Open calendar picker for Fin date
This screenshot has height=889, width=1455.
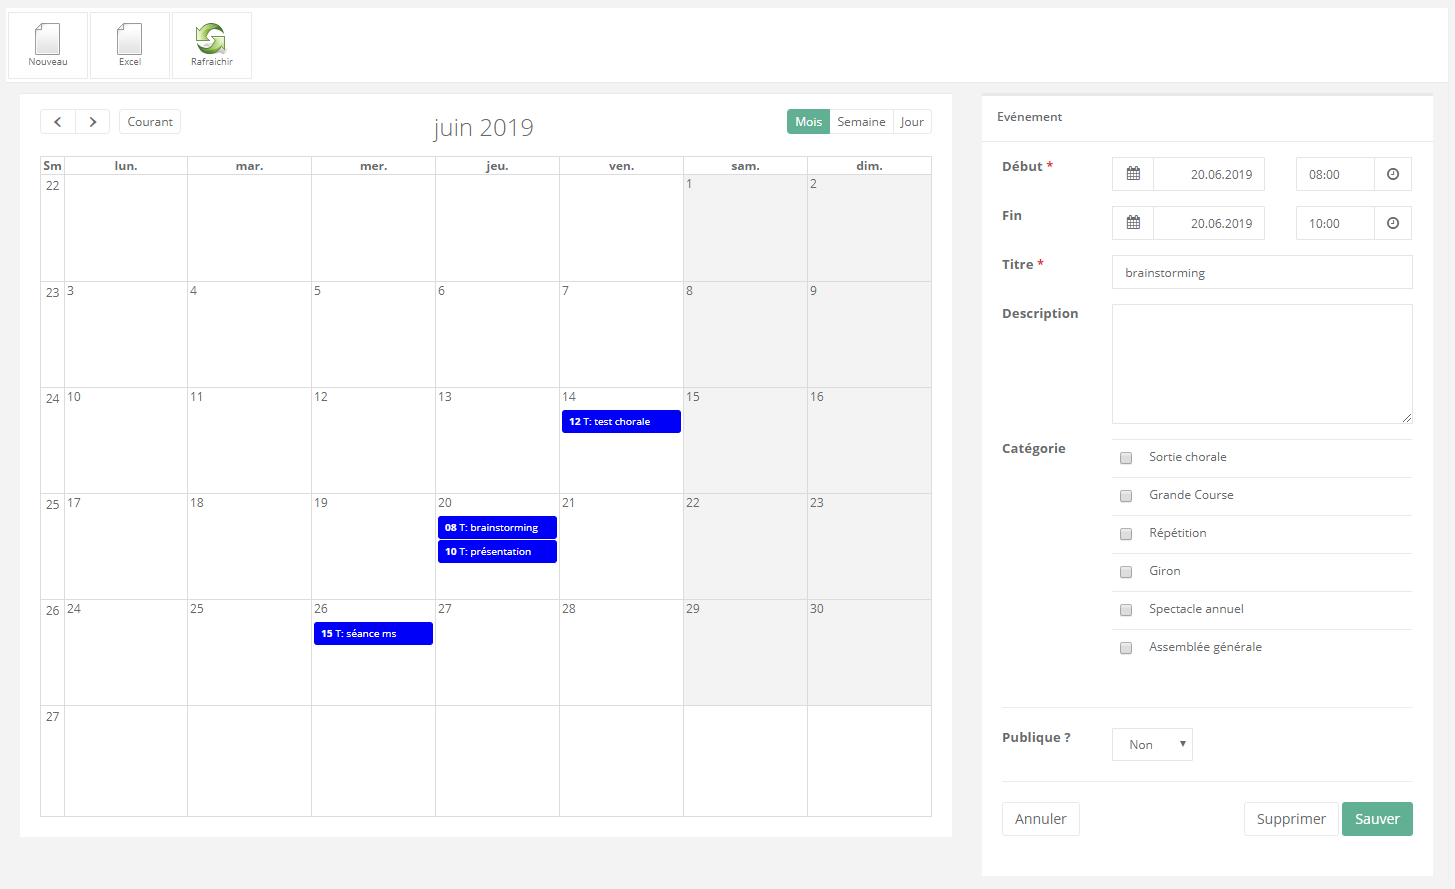pyautogui.click(x=1133, y=223)
